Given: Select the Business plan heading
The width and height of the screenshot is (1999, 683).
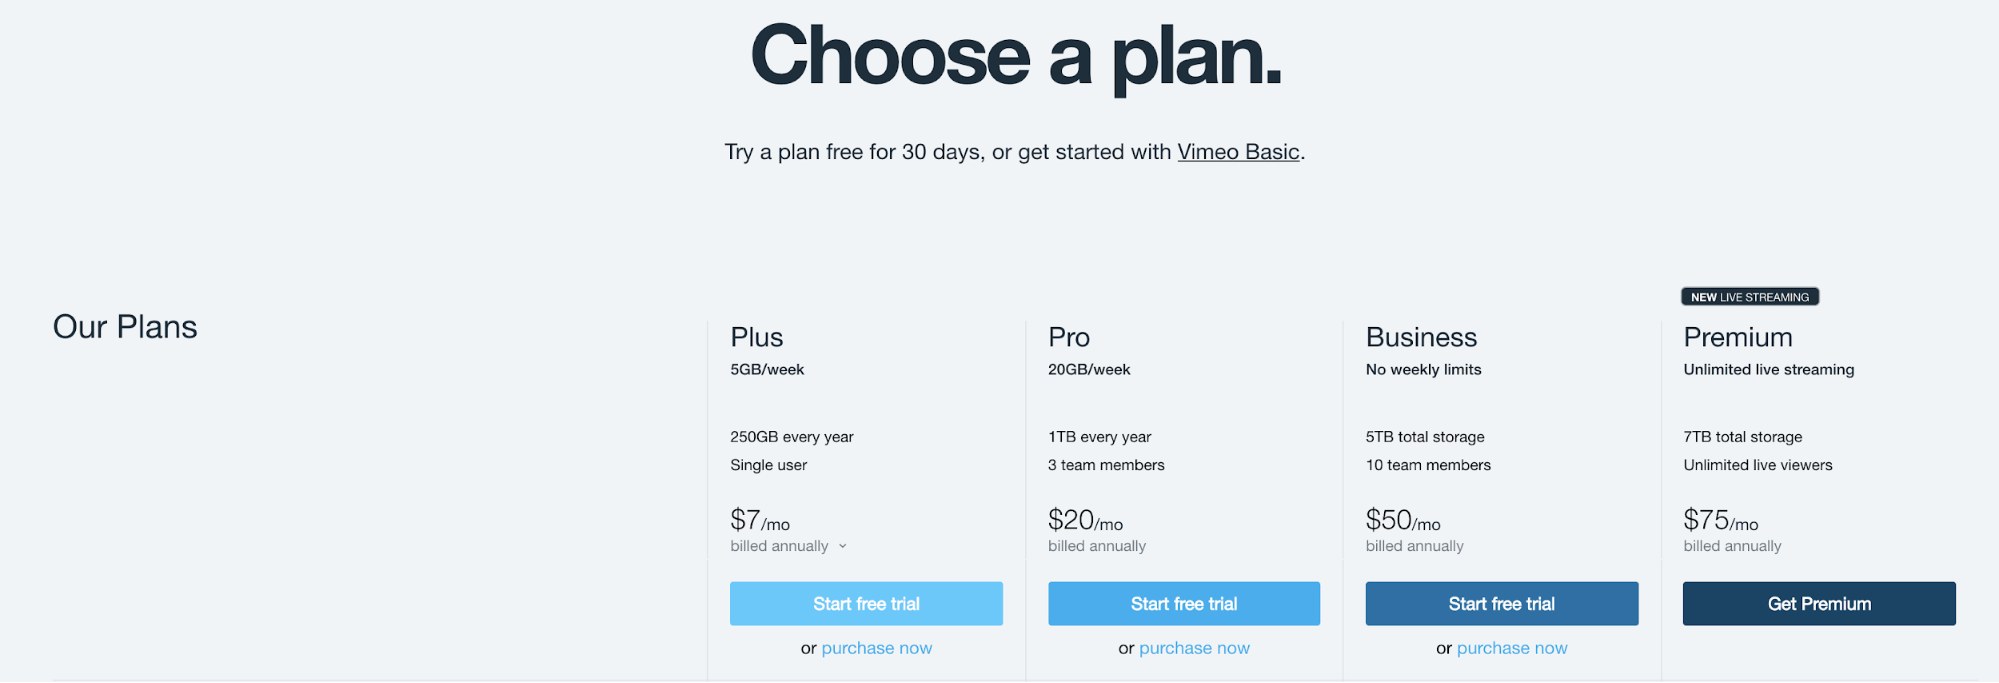Looking at the screenshot, I should pyautogui.click(x=1421, y=337).
